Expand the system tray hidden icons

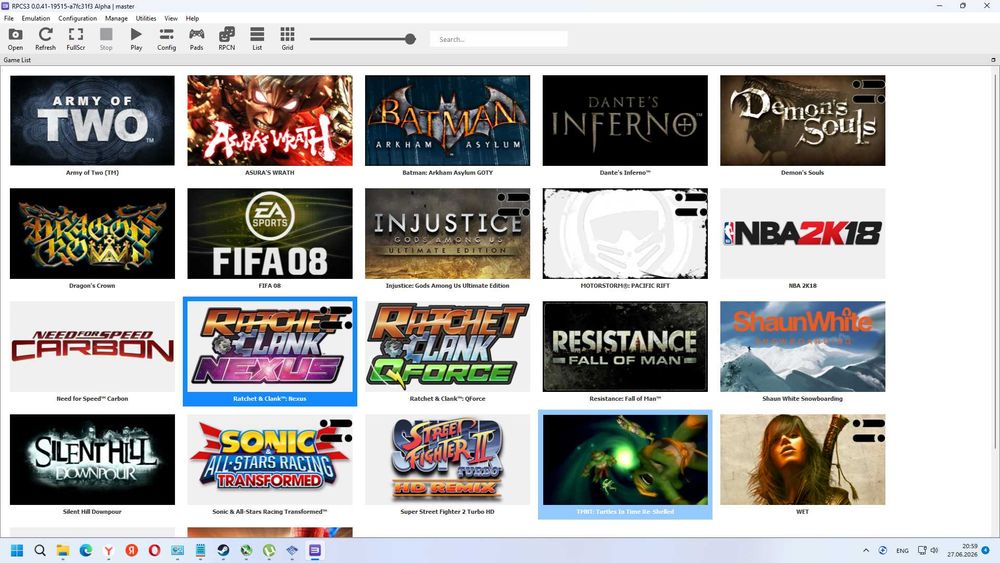[865, 550]
